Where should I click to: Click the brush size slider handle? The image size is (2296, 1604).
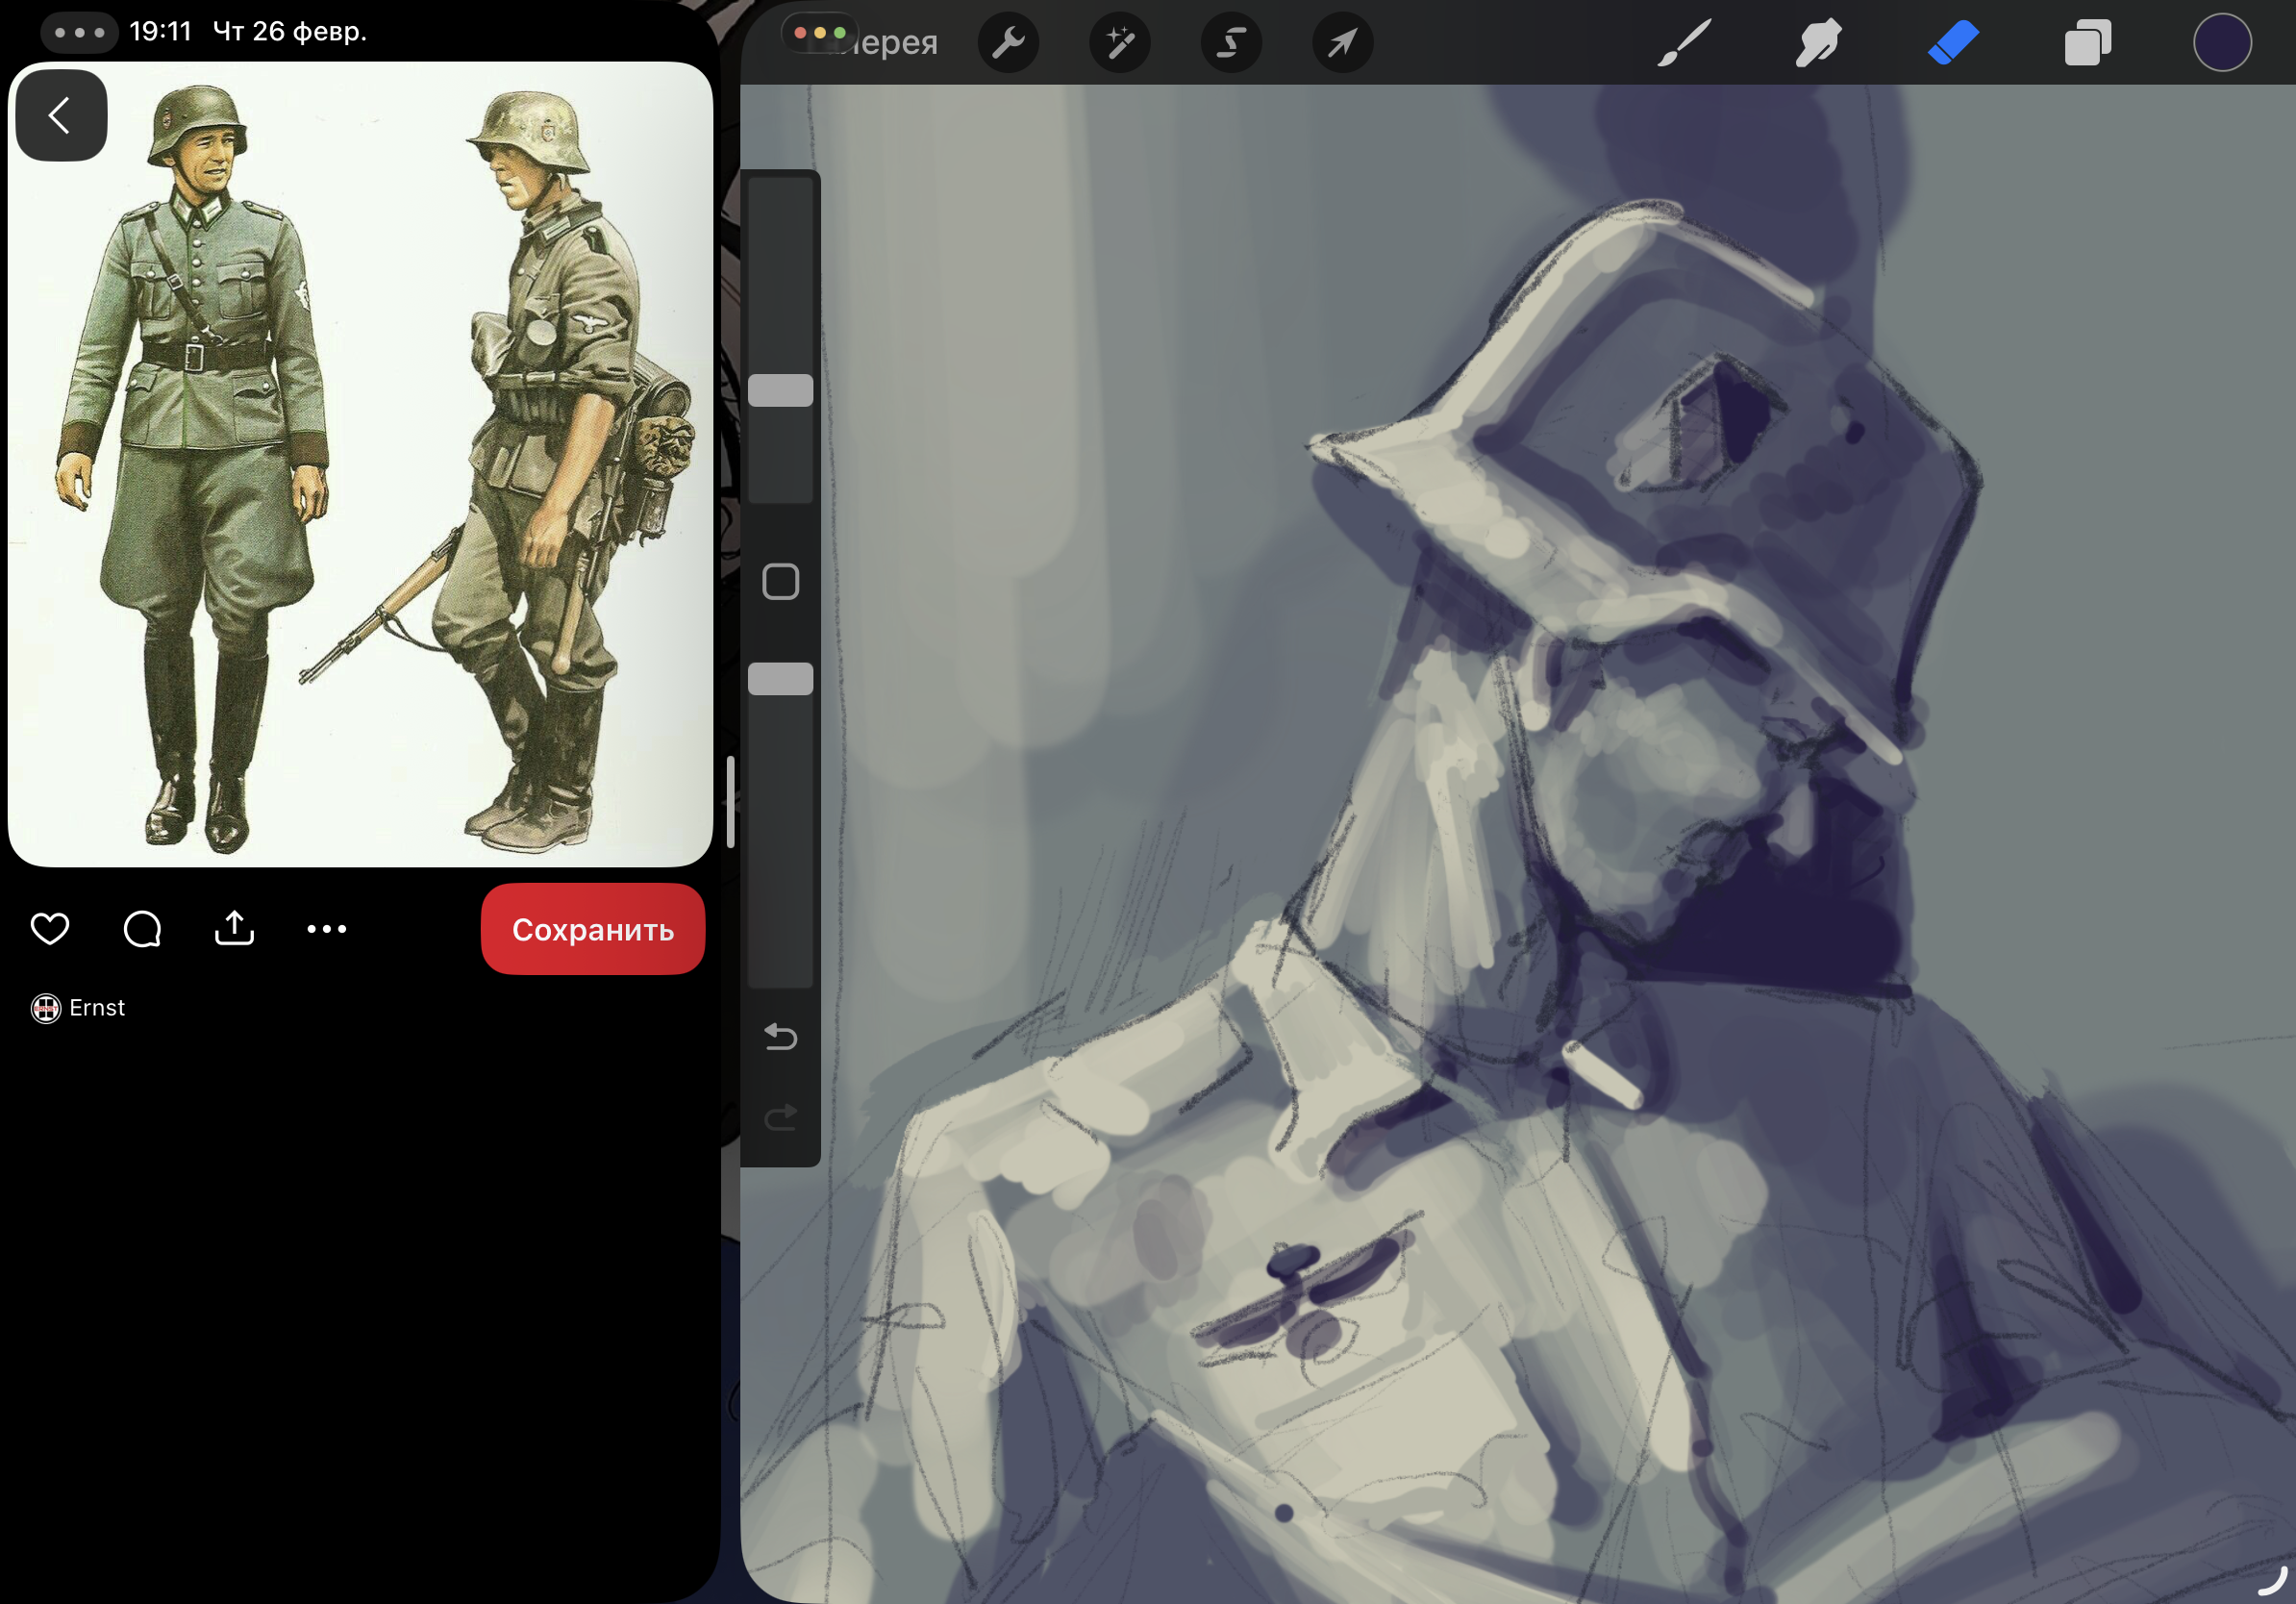click(x=780, y=390)
